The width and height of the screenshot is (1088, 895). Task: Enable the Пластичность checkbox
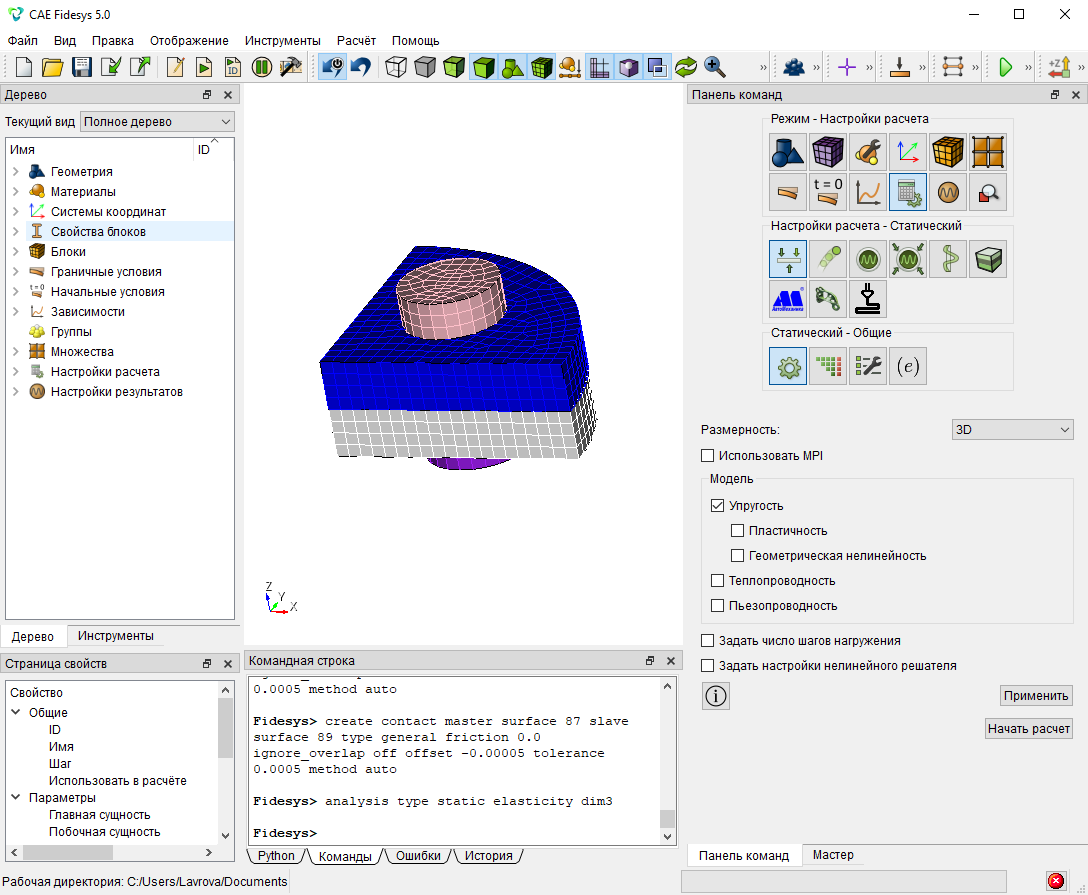[x=738, y=531]
